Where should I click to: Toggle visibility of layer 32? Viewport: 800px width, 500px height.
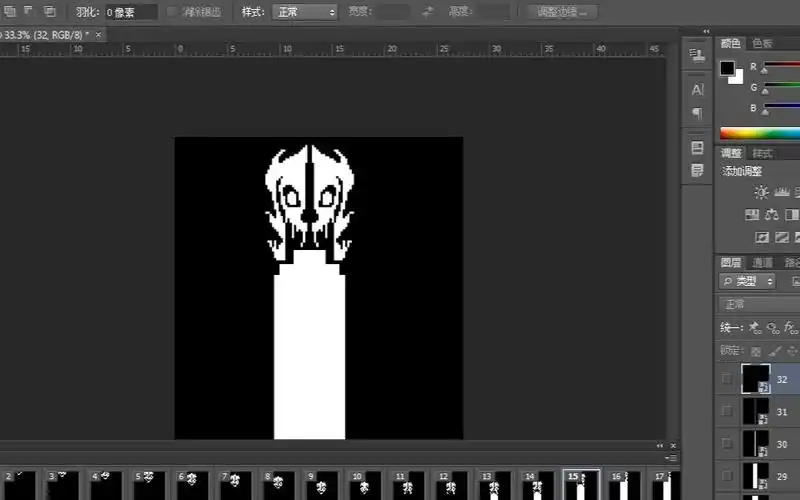click(x=727, y=379)
